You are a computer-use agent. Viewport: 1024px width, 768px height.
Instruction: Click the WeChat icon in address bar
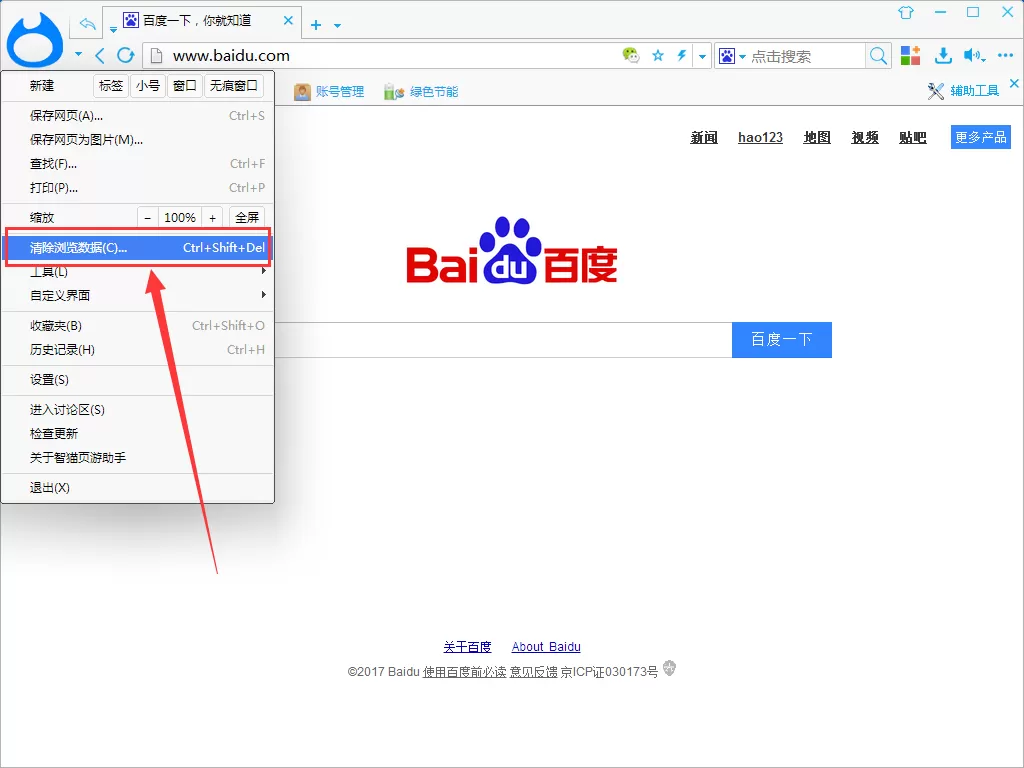point(631,56)
